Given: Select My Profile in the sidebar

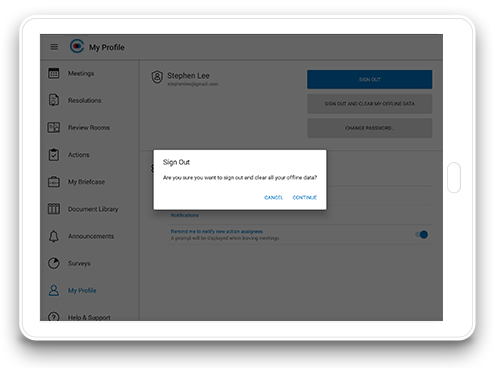Looking at the screenshot, I should pos(82,291).
